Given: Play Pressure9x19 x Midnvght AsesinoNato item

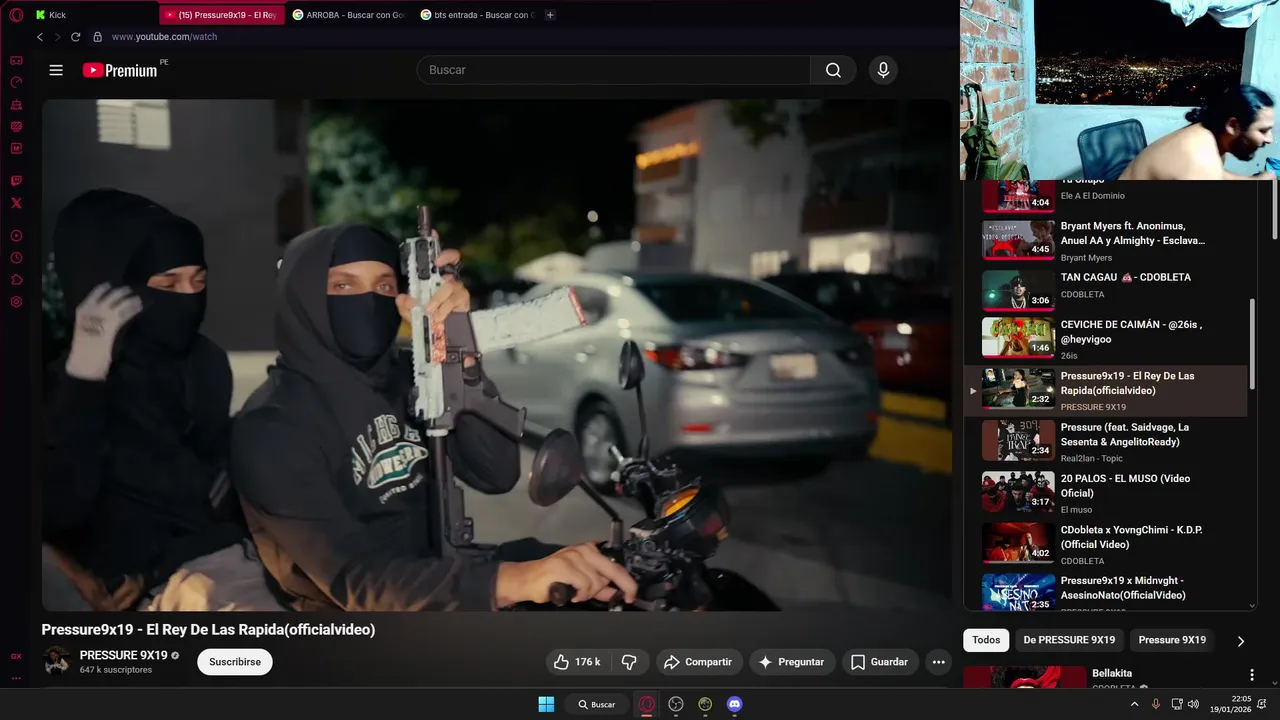Looking at the screenshot, I should (1106, 593).
